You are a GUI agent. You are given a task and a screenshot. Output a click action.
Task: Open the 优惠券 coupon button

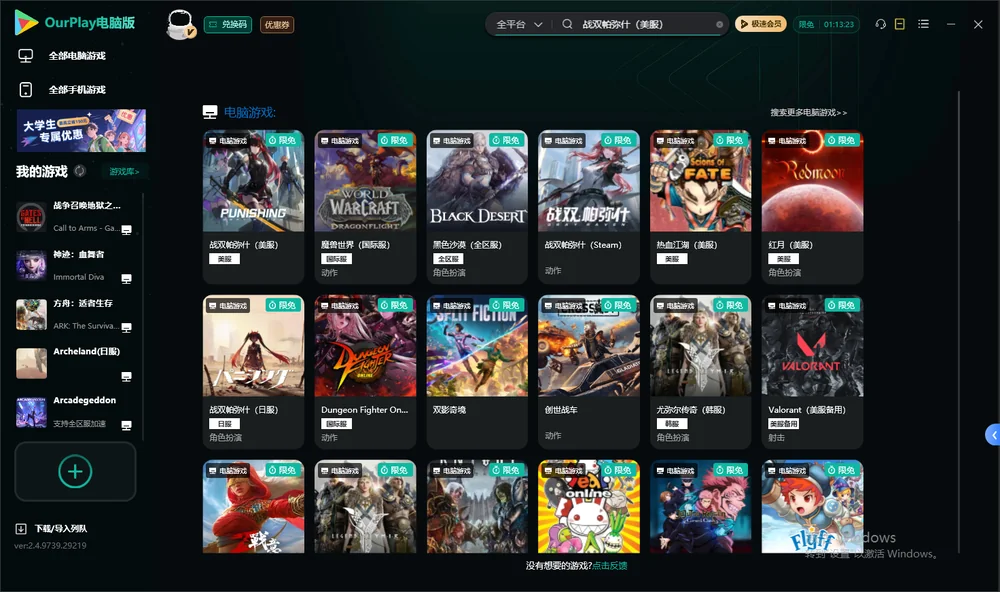click(277, 24)
